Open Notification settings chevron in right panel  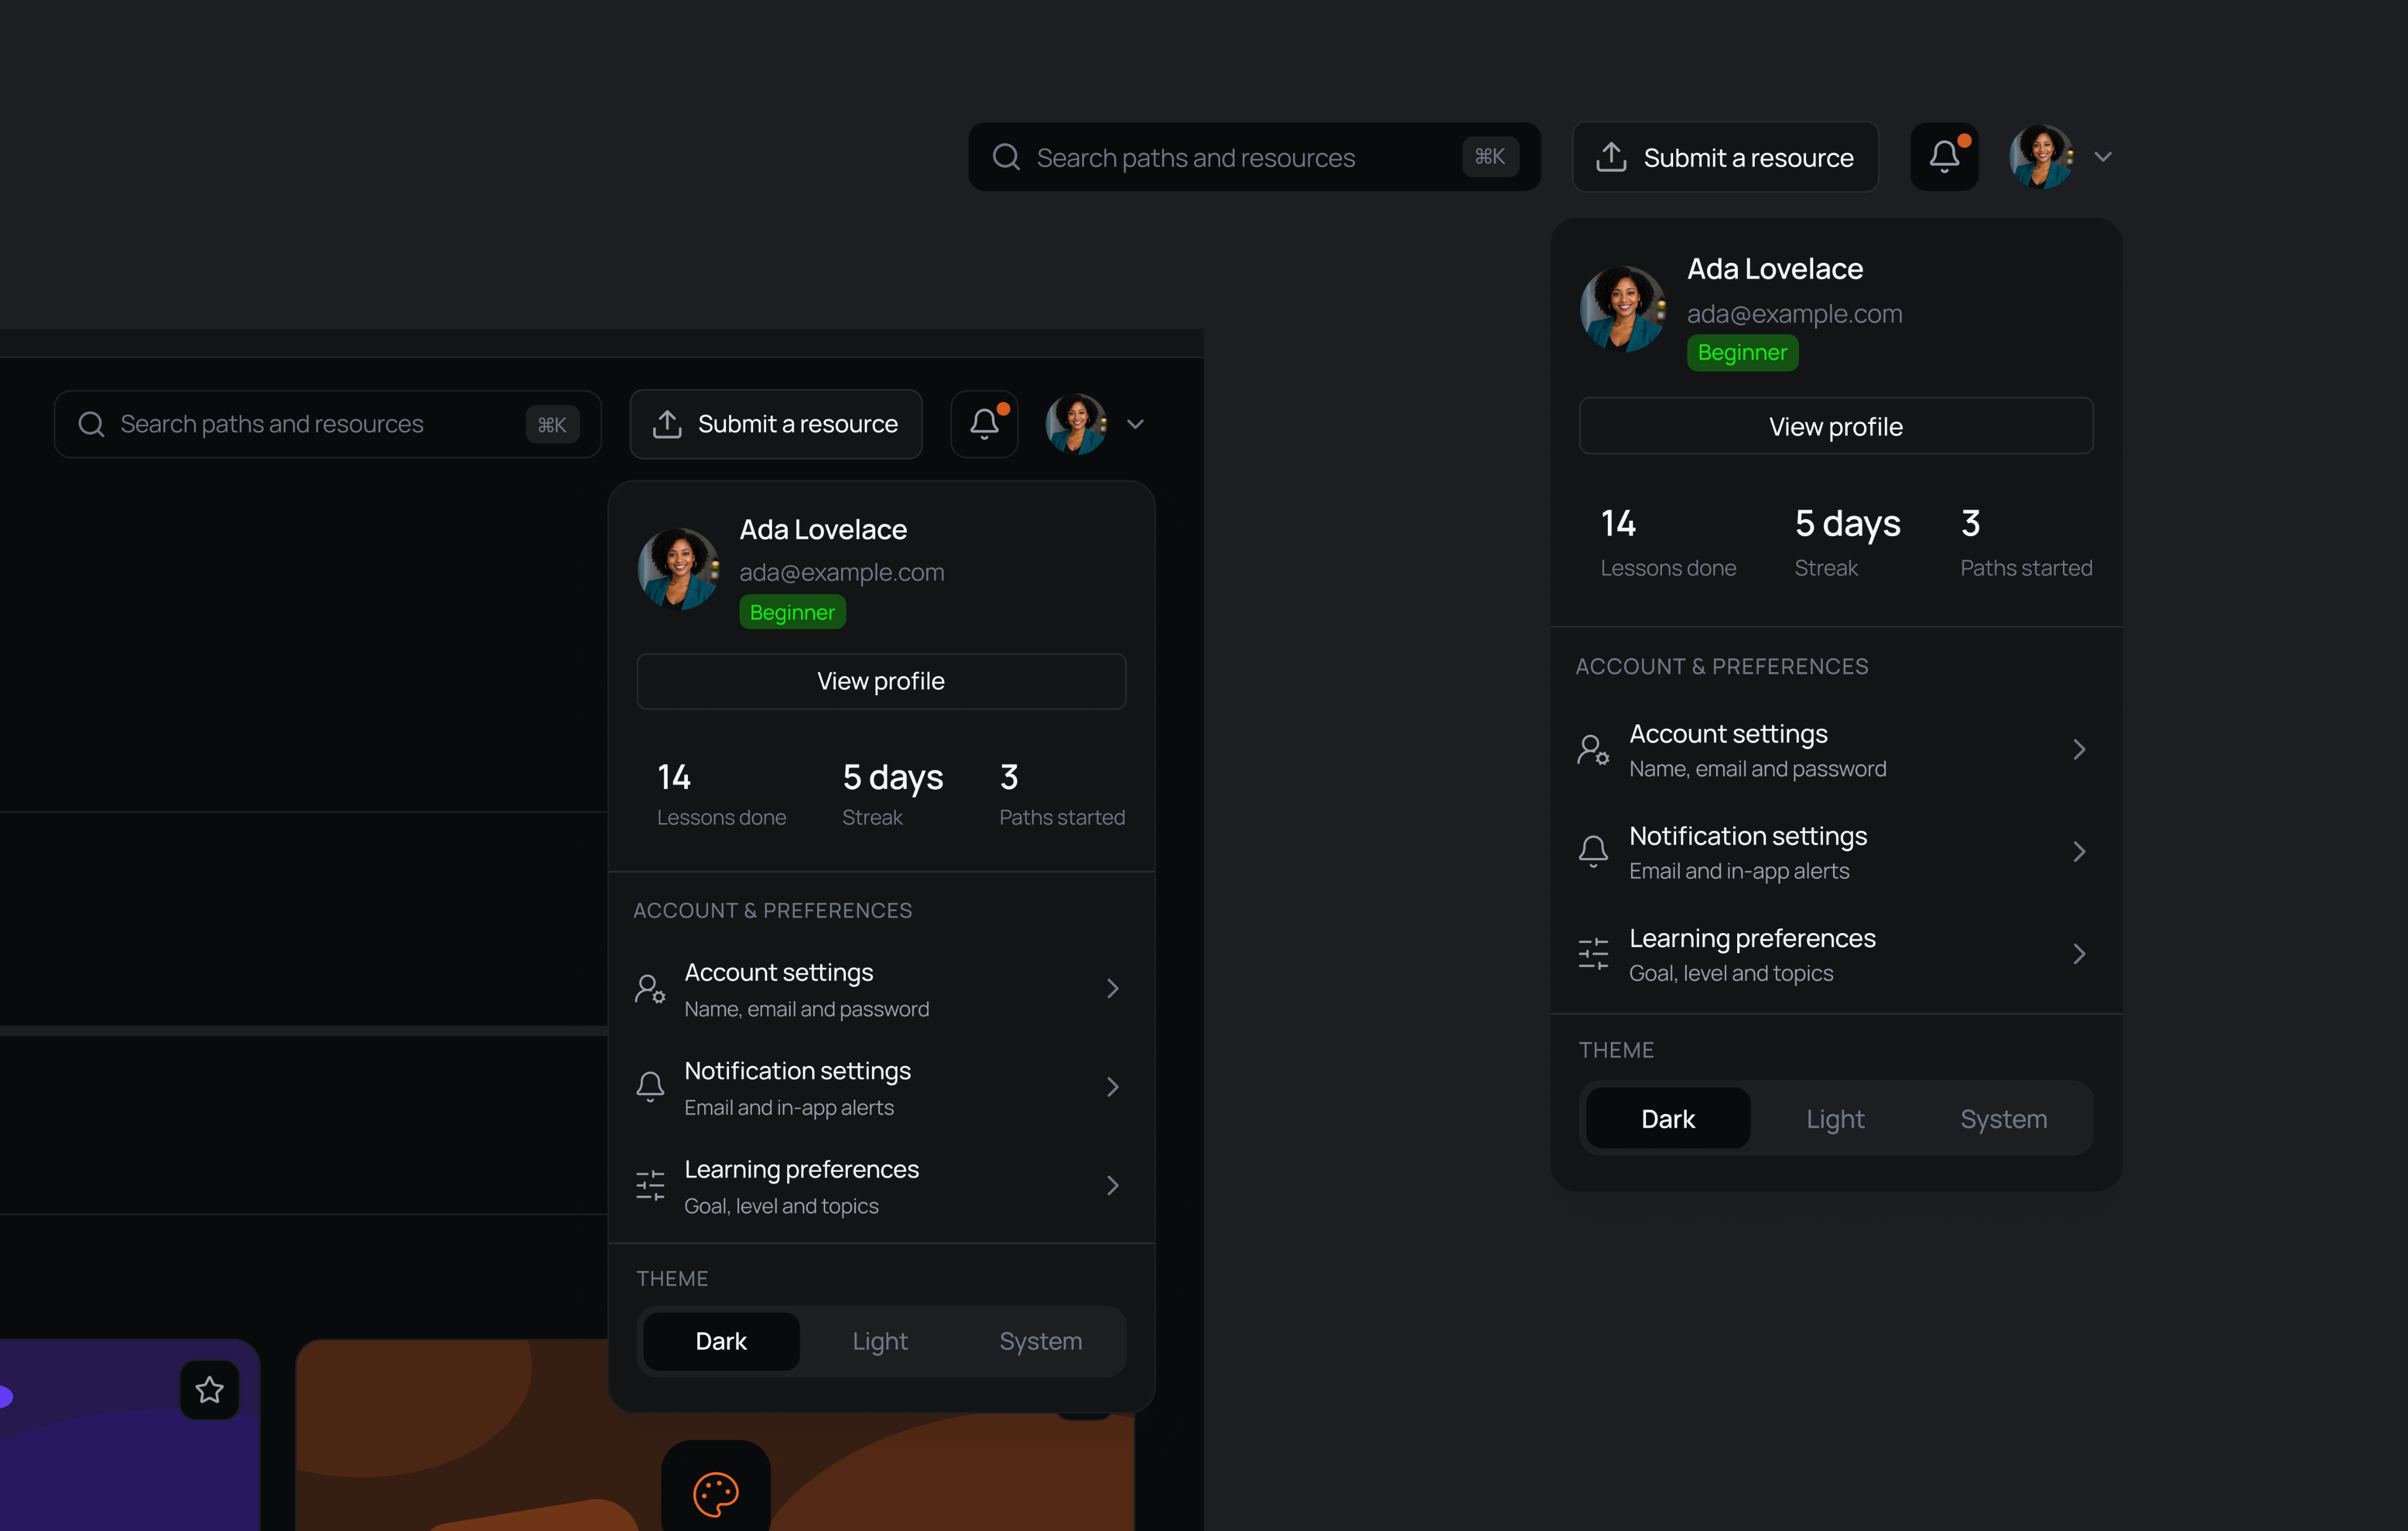[x=2079, y=851]
